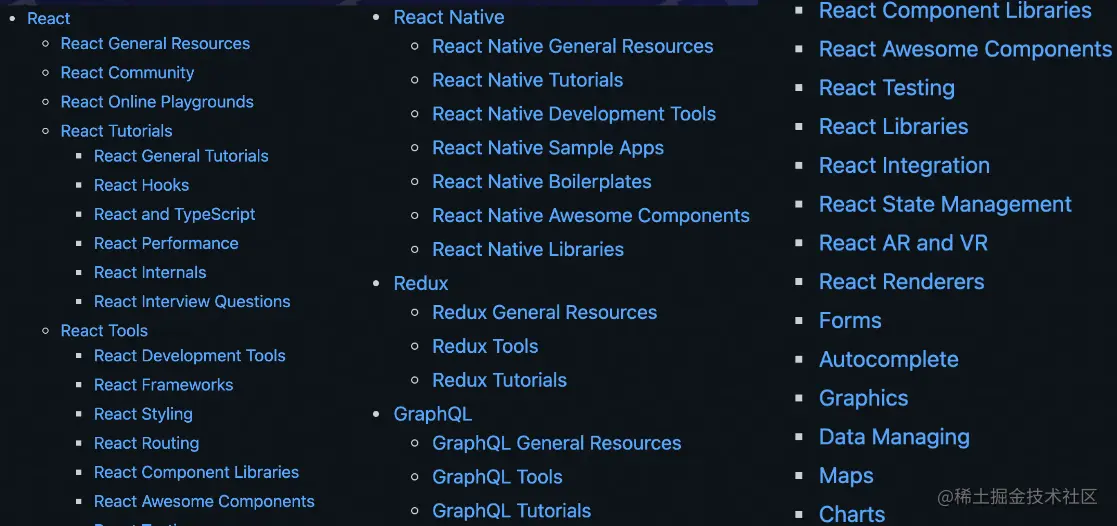Click the 'React Performance' link
This screenshot has width=1117, height=526.
[x=166, y=244]
